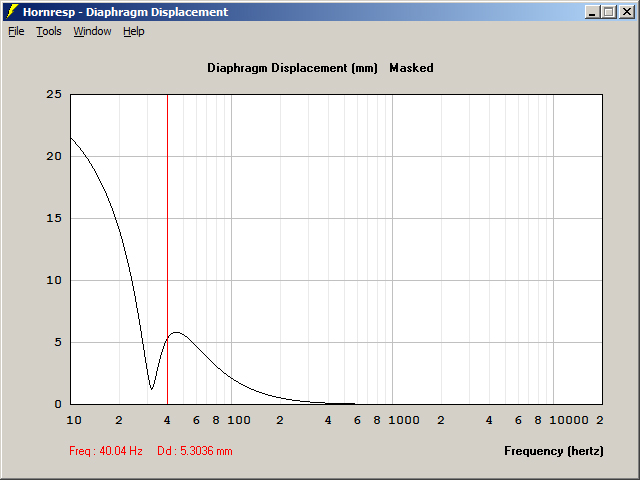Click the displacement curve's peak near 45 Hz

(176, 332)
